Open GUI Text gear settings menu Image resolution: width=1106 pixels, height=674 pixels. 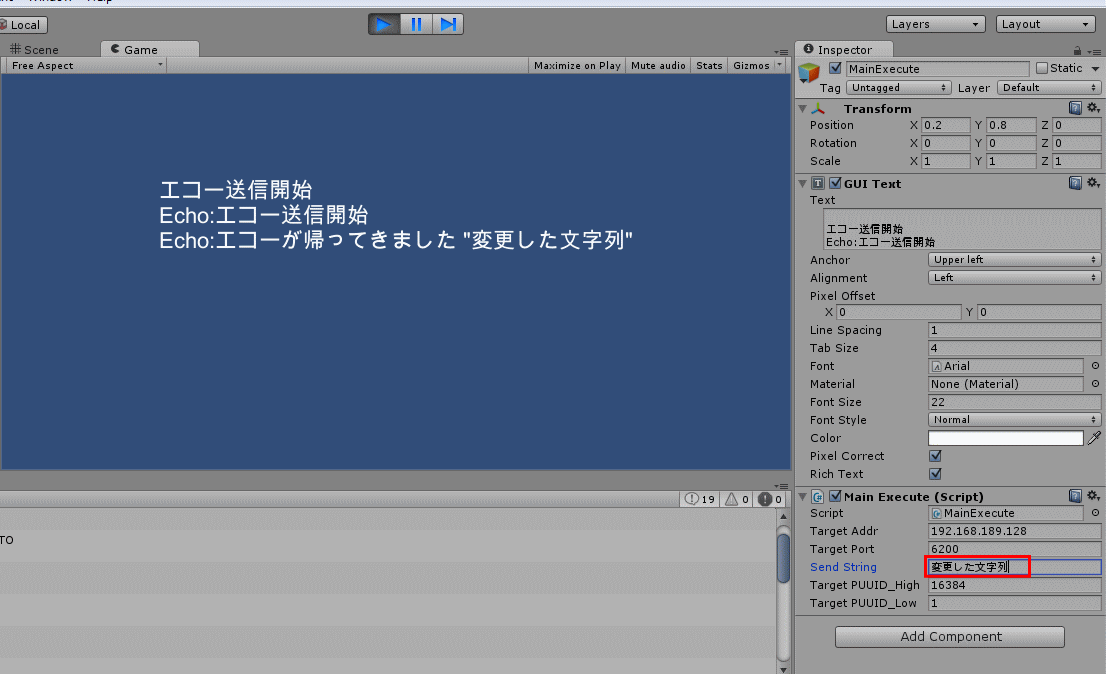click(1093, 183)
